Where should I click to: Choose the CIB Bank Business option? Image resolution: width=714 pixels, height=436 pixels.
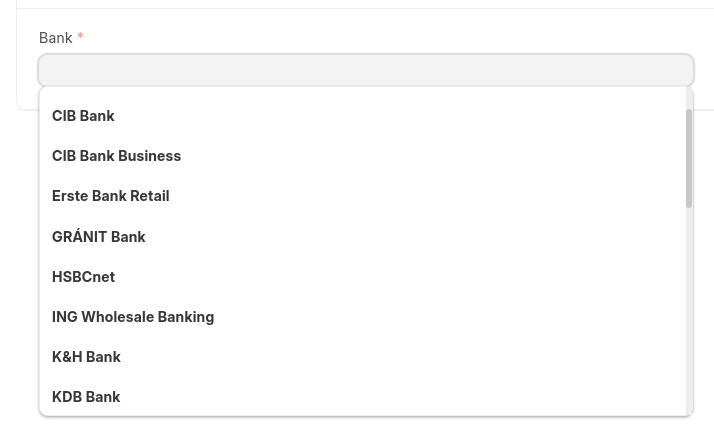(x=116, y=156)
